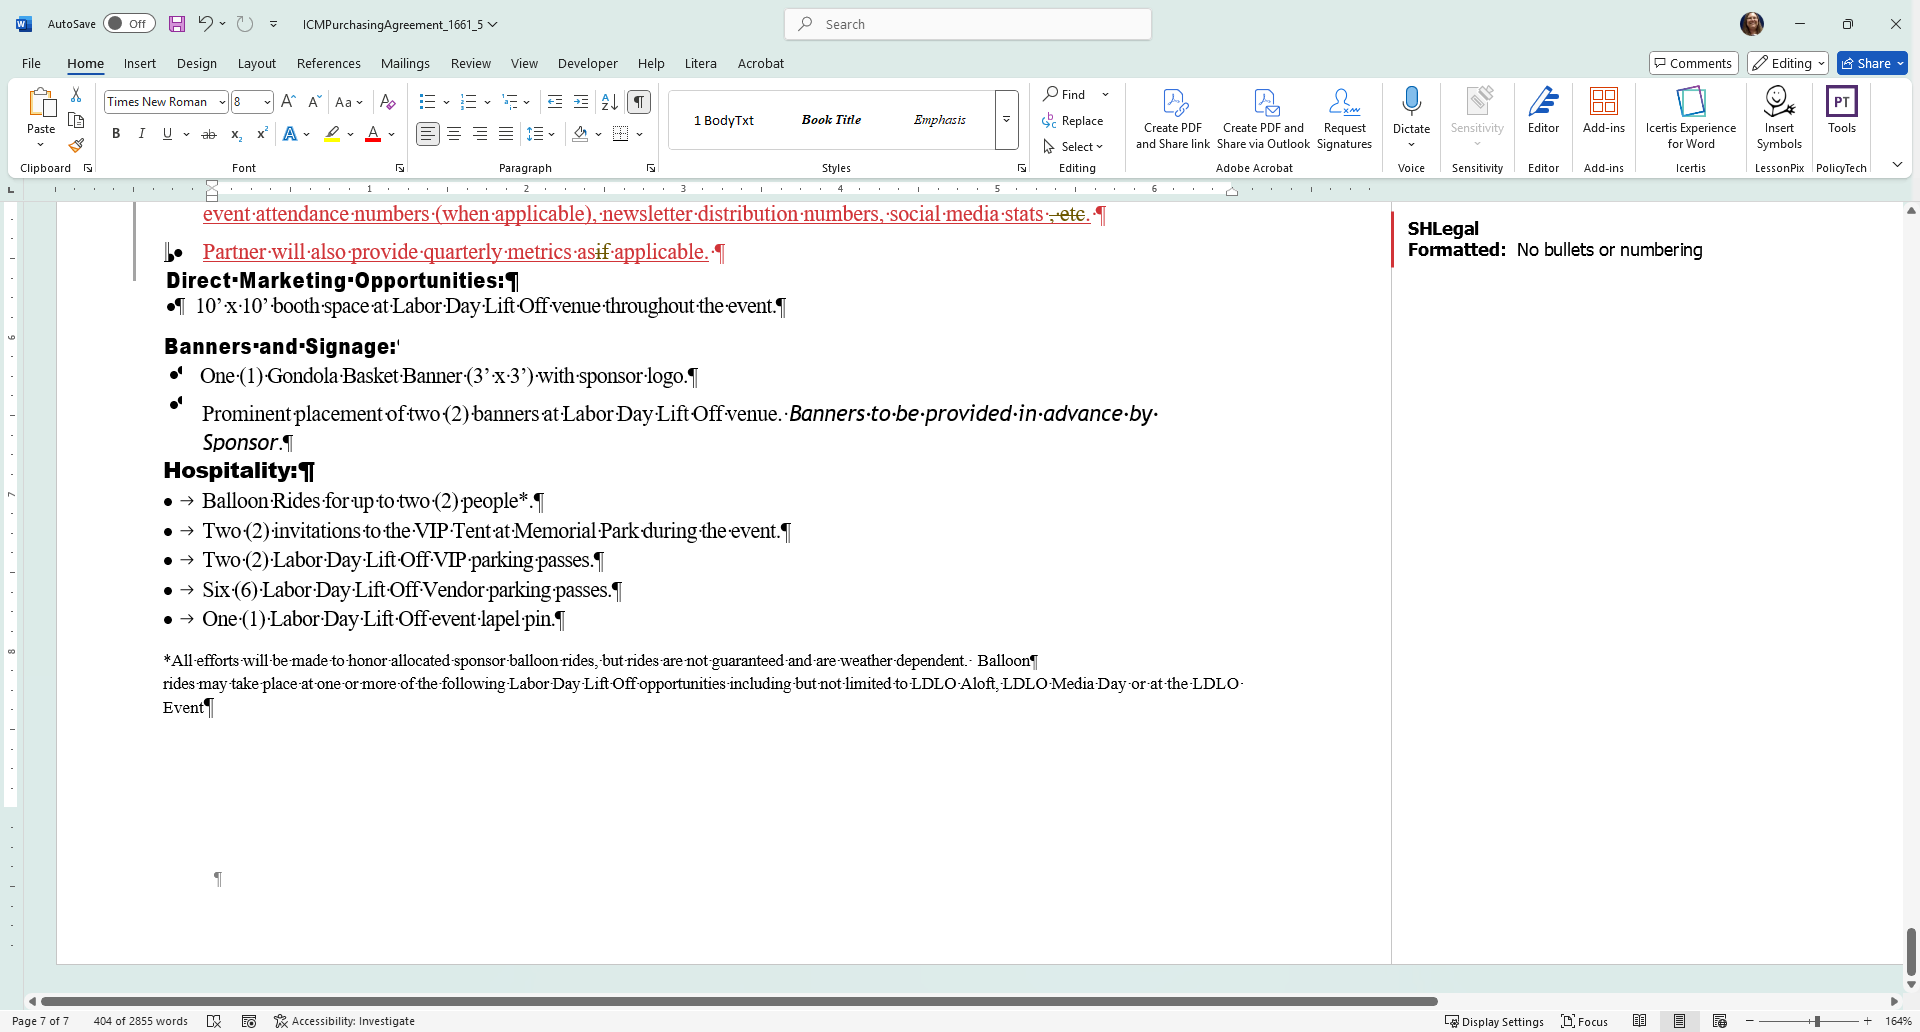Click the text highlight color button
This screenshot has width=1920, height=1032.
pyautogui.click(x=333, y=134)
